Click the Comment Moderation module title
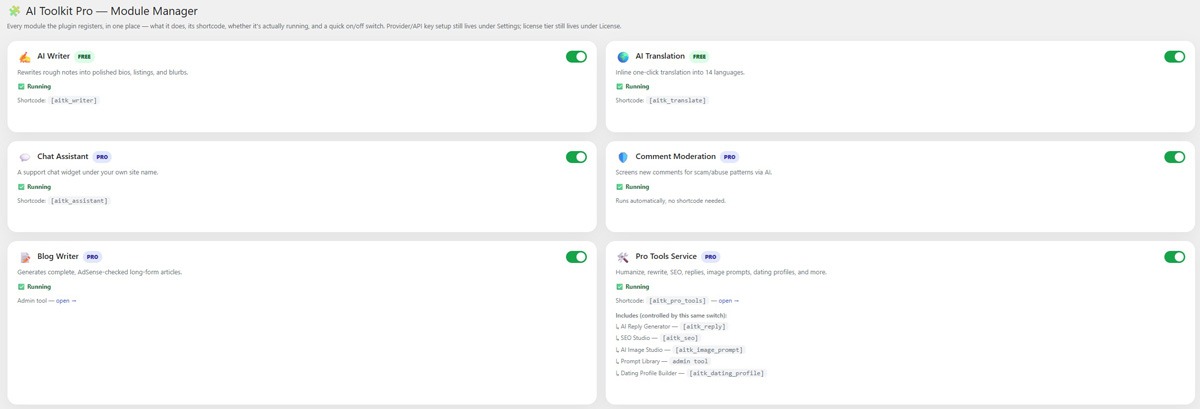 pos(676,157)
